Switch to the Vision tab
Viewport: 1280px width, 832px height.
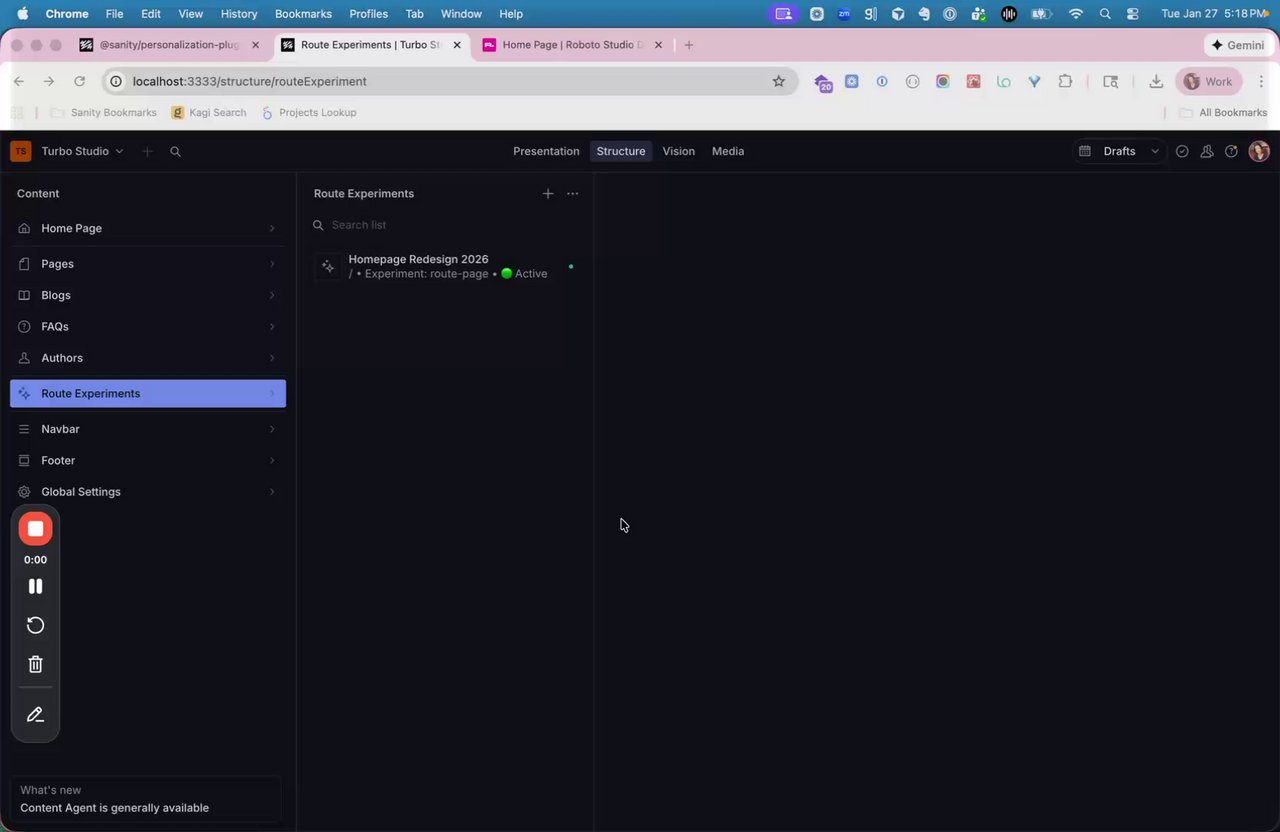678,151
